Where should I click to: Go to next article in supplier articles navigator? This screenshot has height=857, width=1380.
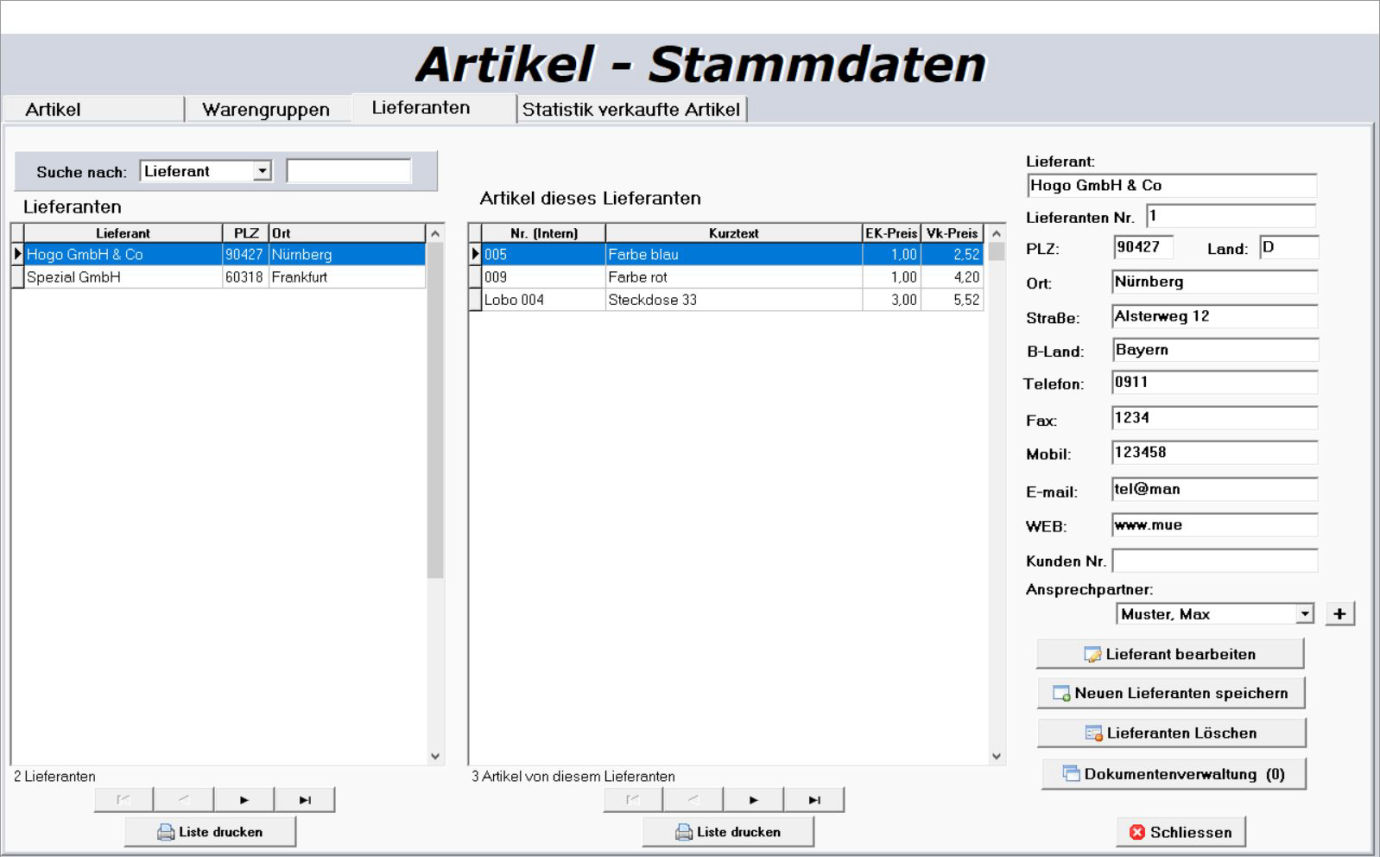[x=753, y=800]
